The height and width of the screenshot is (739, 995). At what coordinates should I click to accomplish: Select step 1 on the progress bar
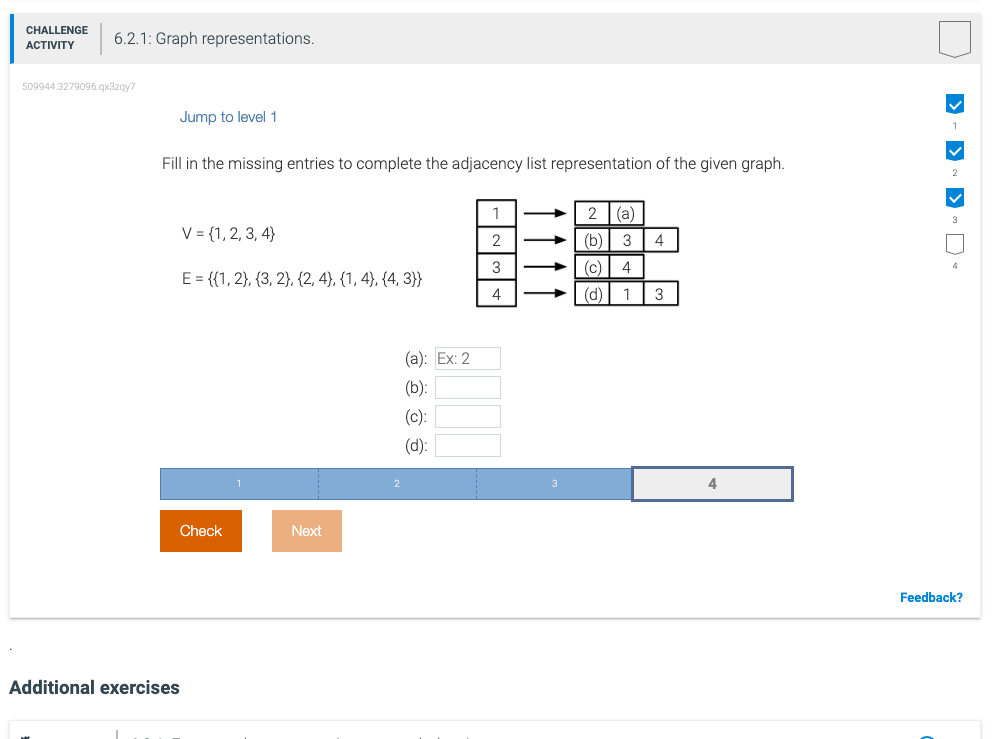238,483
